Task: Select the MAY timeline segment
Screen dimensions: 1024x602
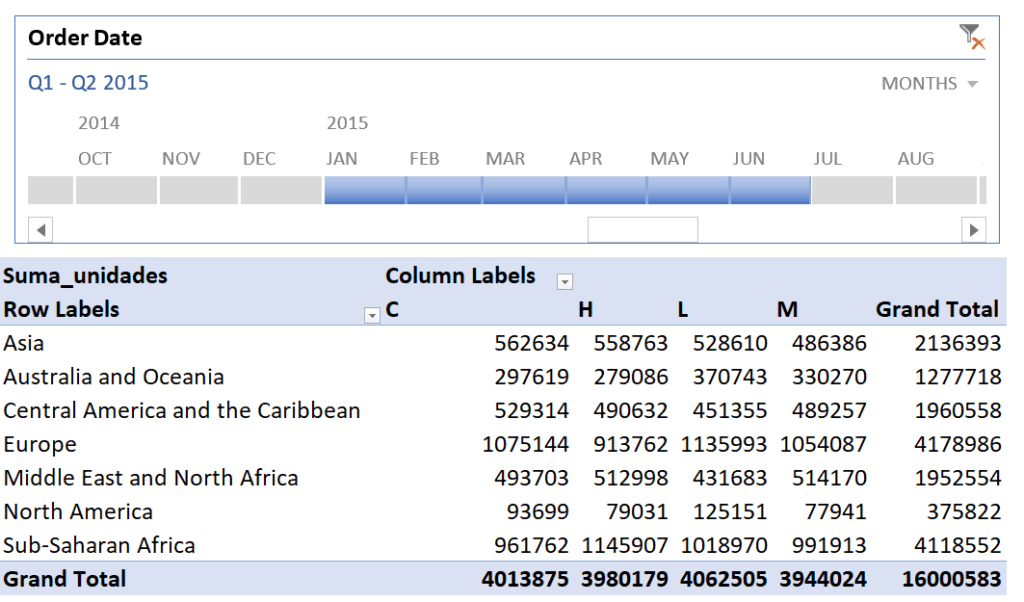Action: (688, 190)
